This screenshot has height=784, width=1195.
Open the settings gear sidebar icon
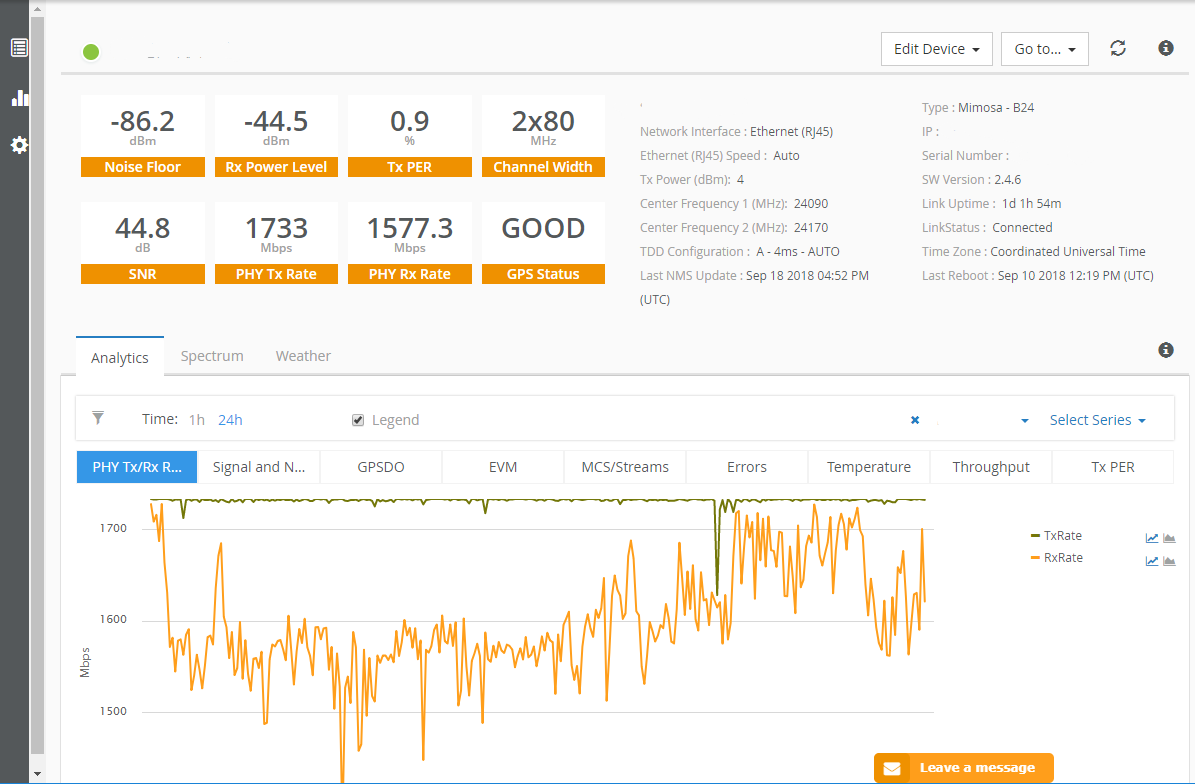pyautogui.click(x=19, y=146)
